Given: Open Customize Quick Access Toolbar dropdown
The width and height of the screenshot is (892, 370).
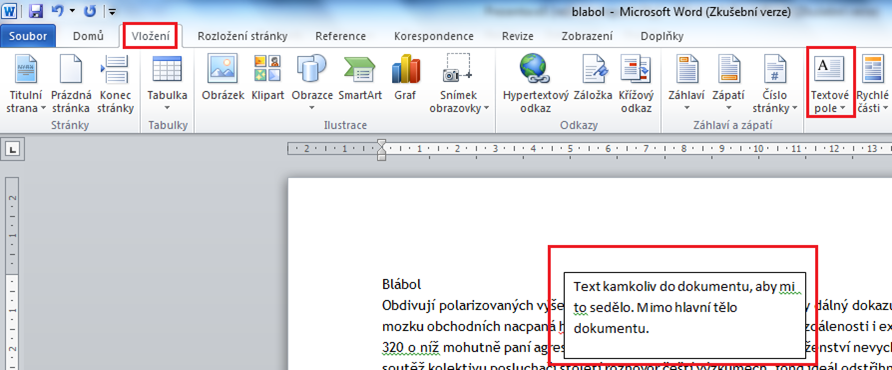Looking at the screenshot, I should pos(112,11).
